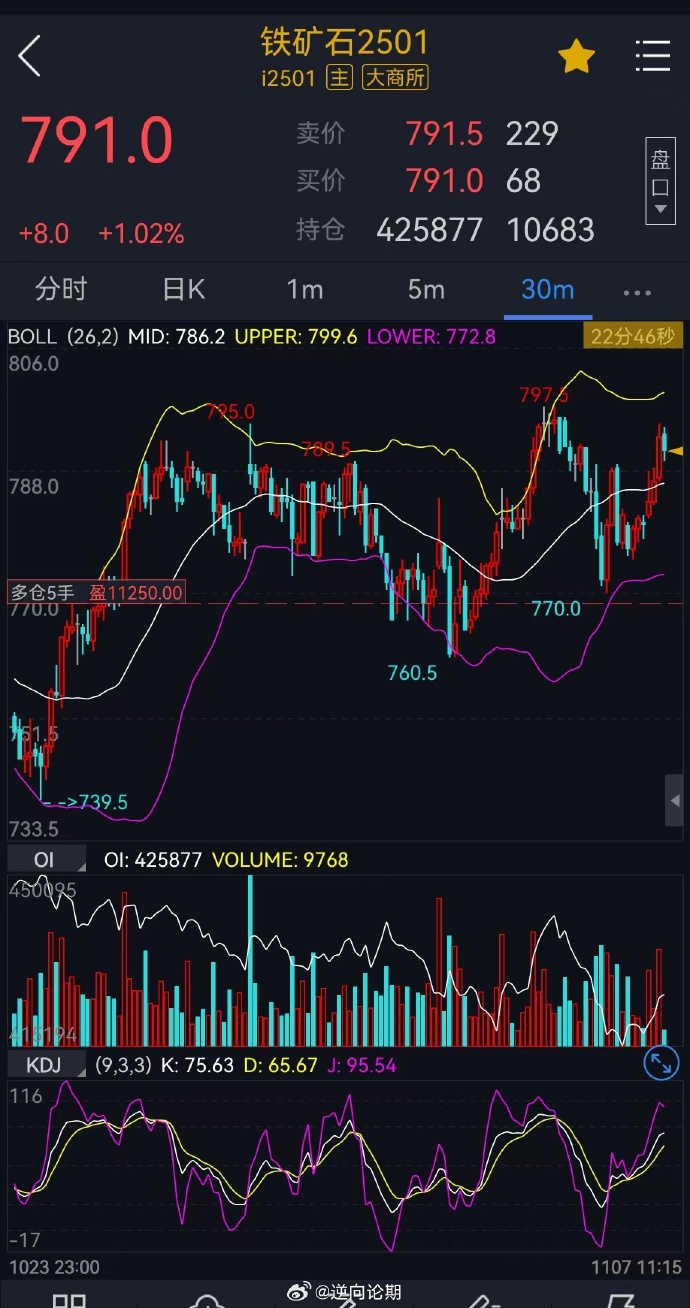Tap the 大商所 exchange tag
This screenshot has width=690, height=1308.
click(x=395, y=78)
